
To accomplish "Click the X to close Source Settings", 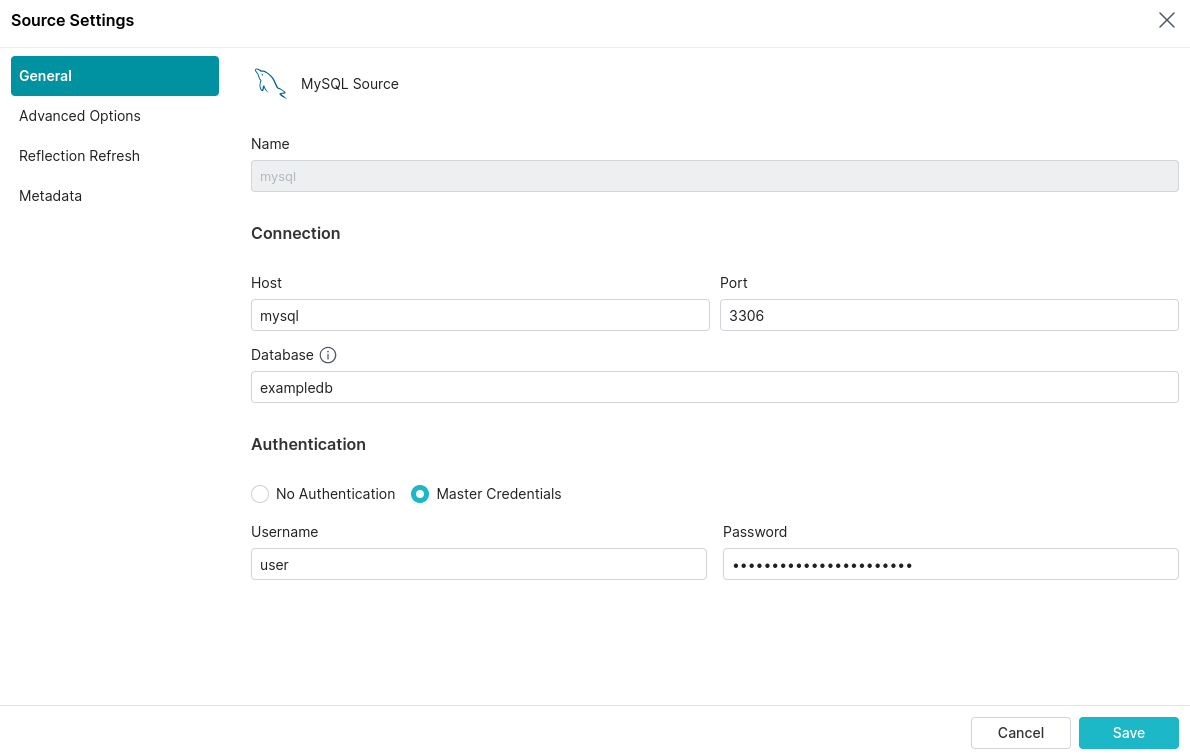I will 1166,20.
